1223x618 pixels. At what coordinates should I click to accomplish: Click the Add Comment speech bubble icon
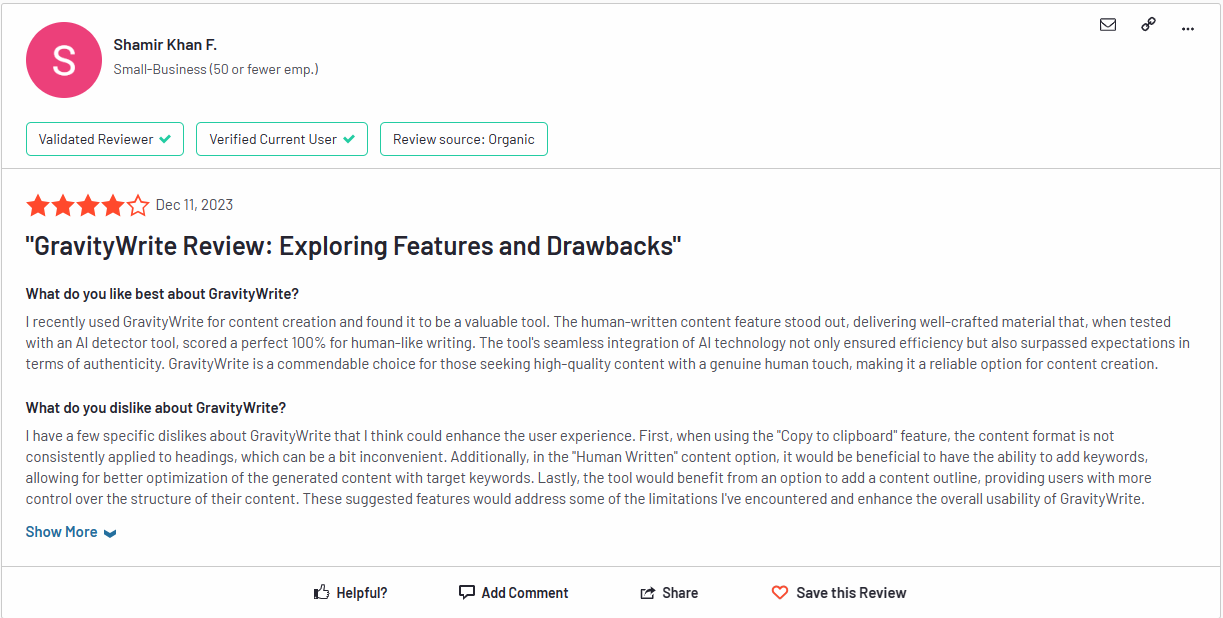467,592
